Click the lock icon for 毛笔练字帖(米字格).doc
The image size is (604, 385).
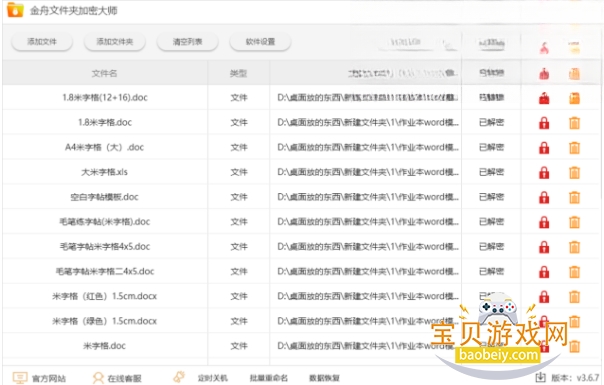click(544, 222)
